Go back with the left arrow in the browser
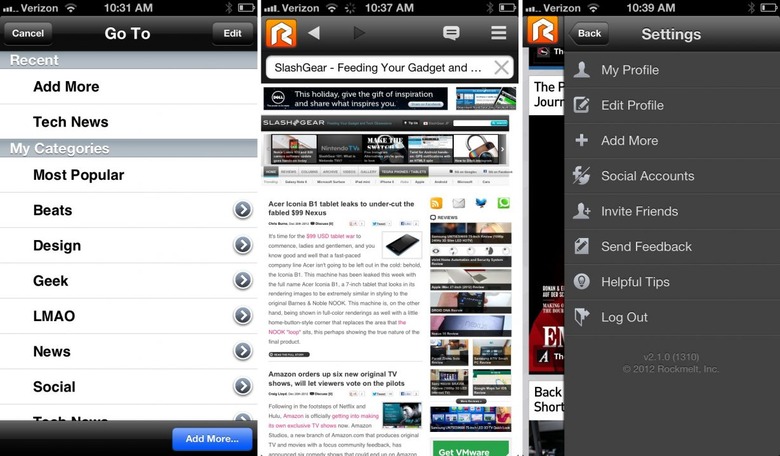 (314, 33)
